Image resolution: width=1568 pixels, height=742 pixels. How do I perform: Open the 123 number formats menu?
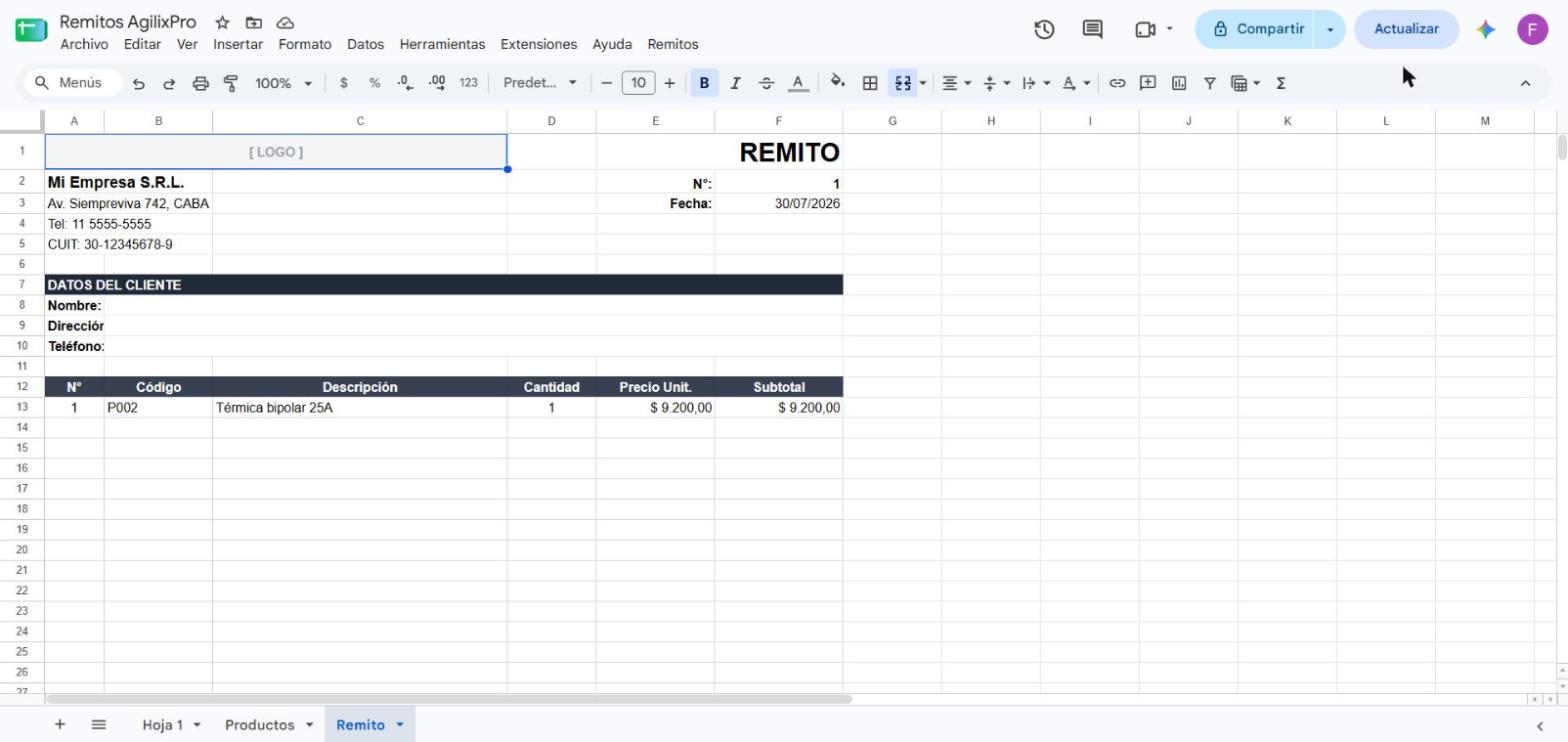click(x=468, y=83)
